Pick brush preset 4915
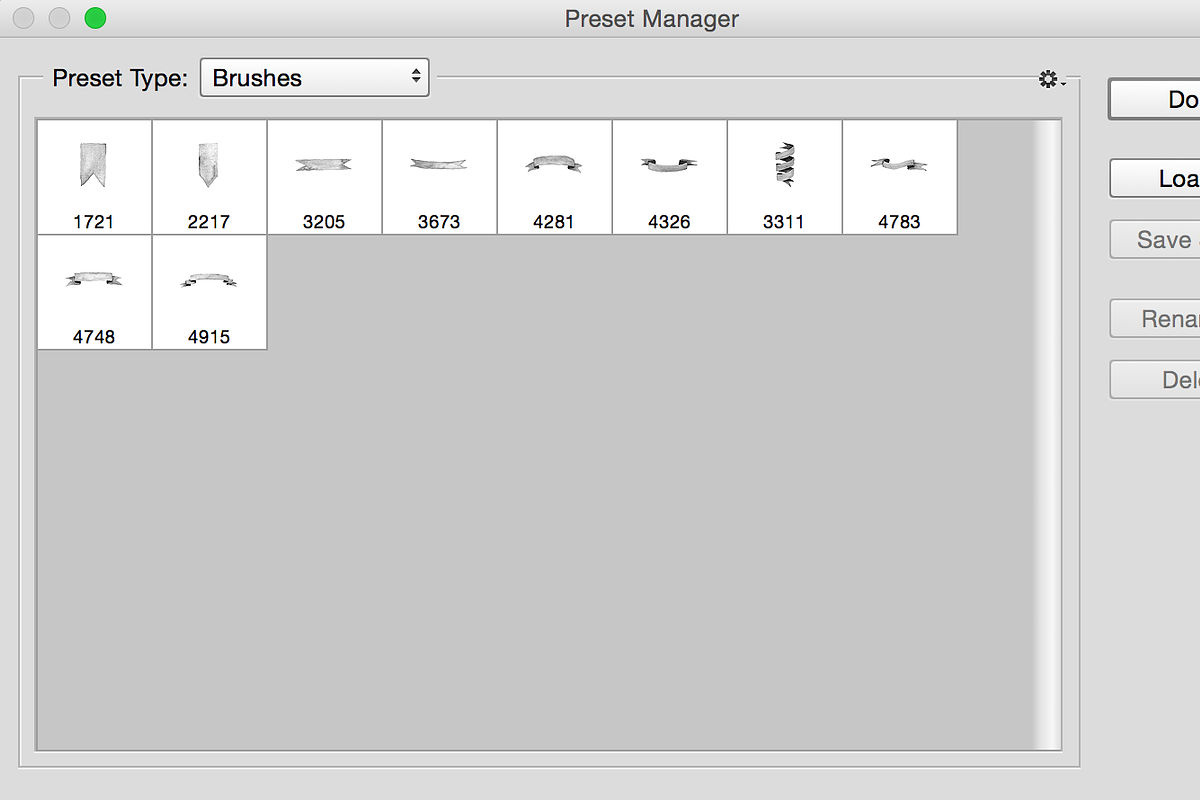The image size is (1200, 800). 209,292
